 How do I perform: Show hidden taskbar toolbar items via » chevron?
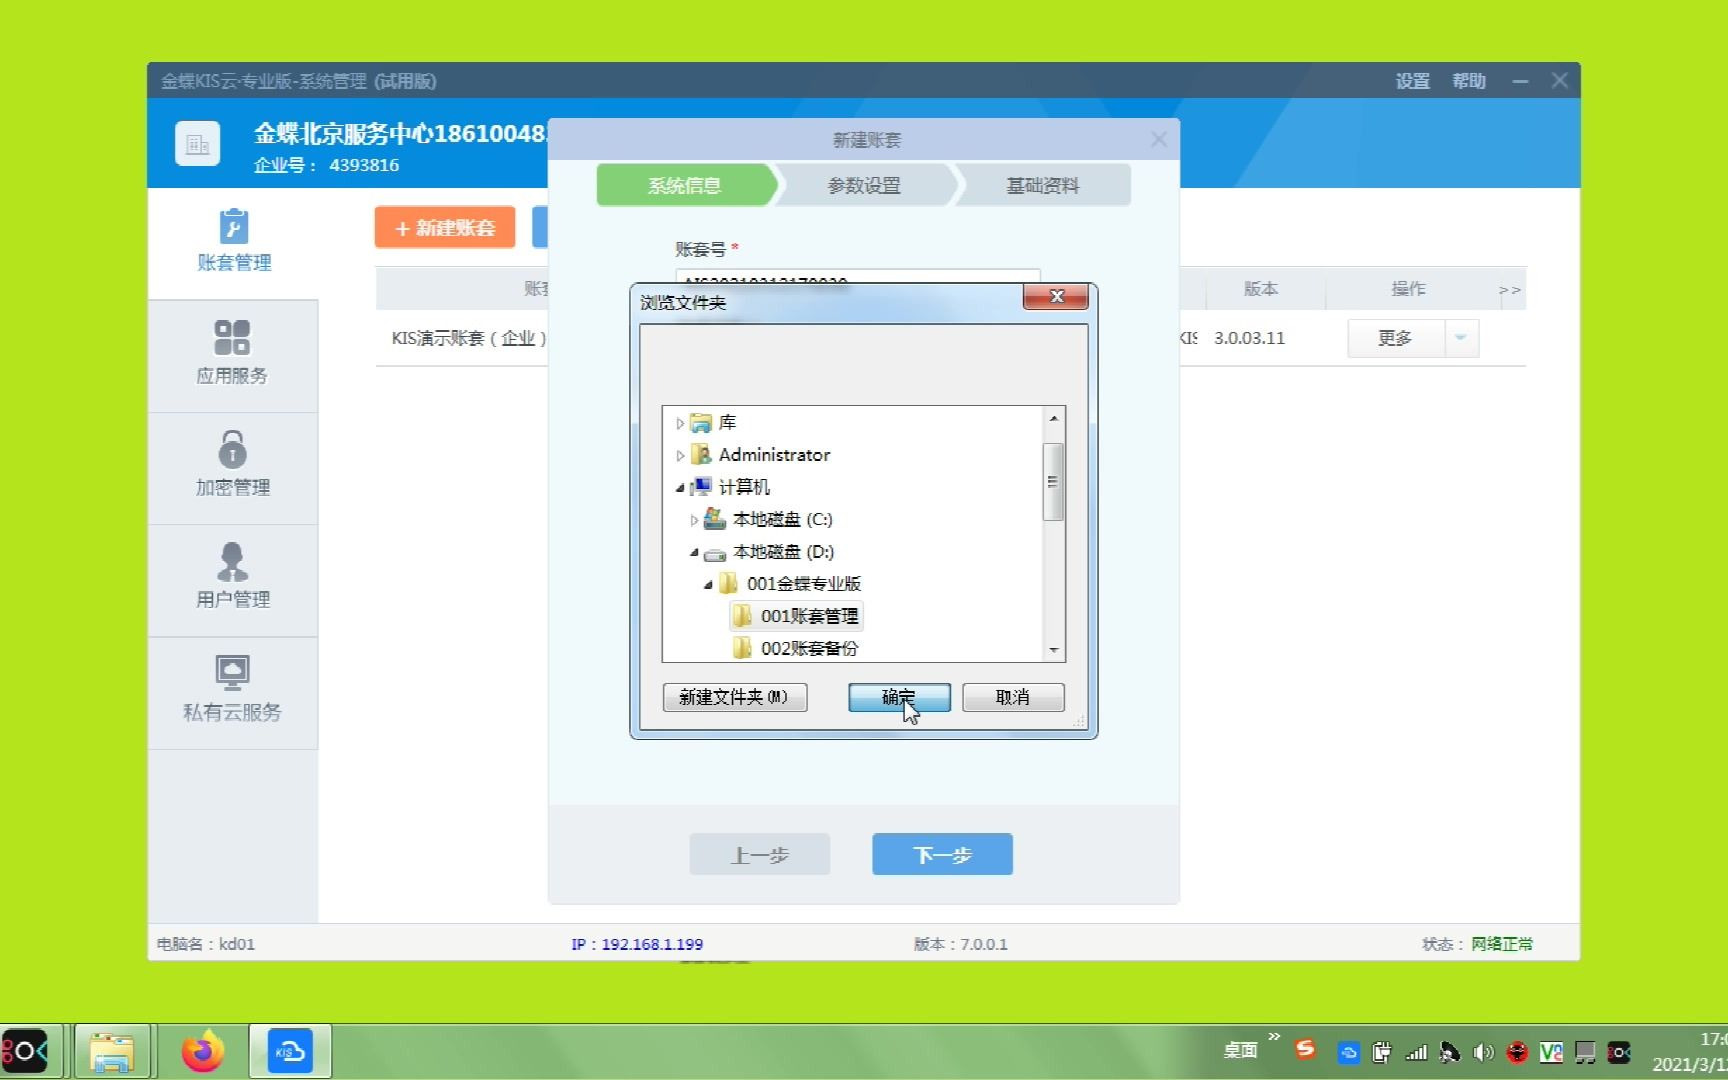coord(1274,1037)
